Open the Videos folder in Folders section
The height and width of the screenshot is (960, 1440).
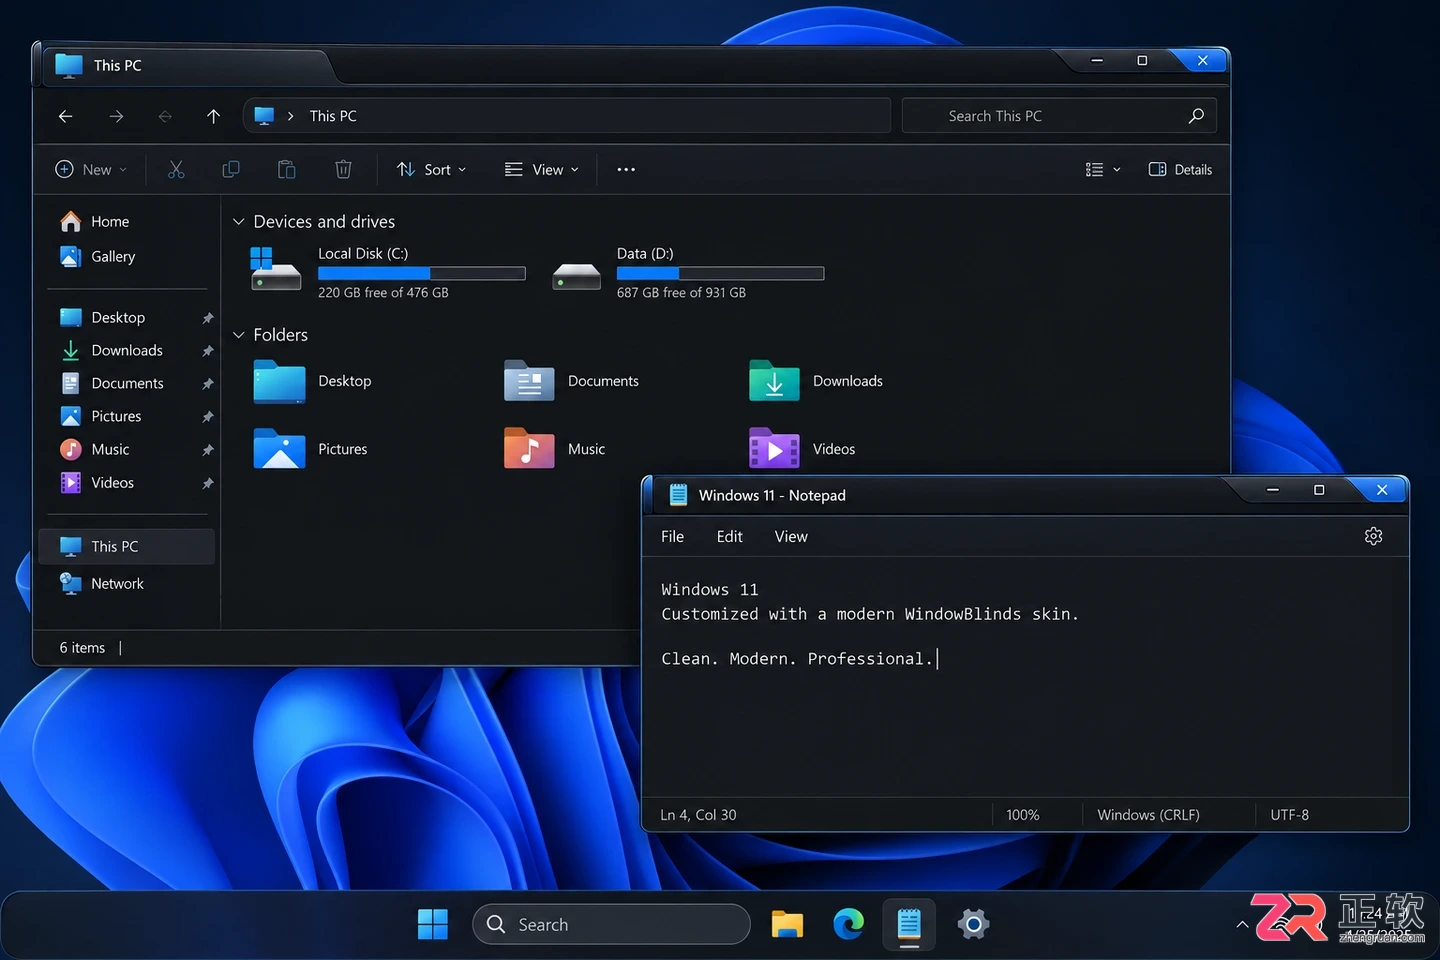pyautogui.click(x=802, y=450)
